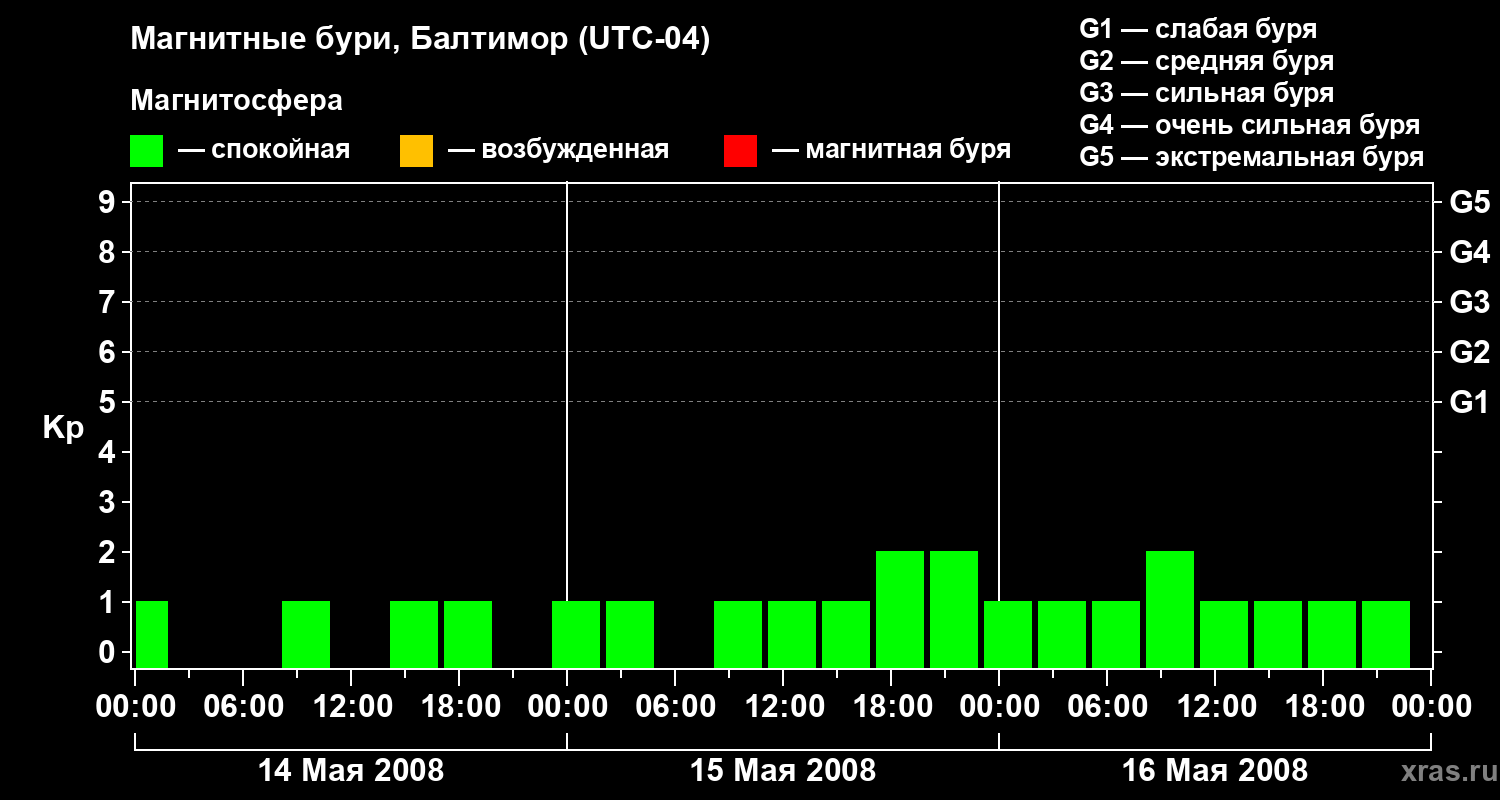This screenshot has height=800, width=1500.
Task: Click the 12:00 time label under 14 Мая
Action: pyautogui.click(x=351, y=707)
